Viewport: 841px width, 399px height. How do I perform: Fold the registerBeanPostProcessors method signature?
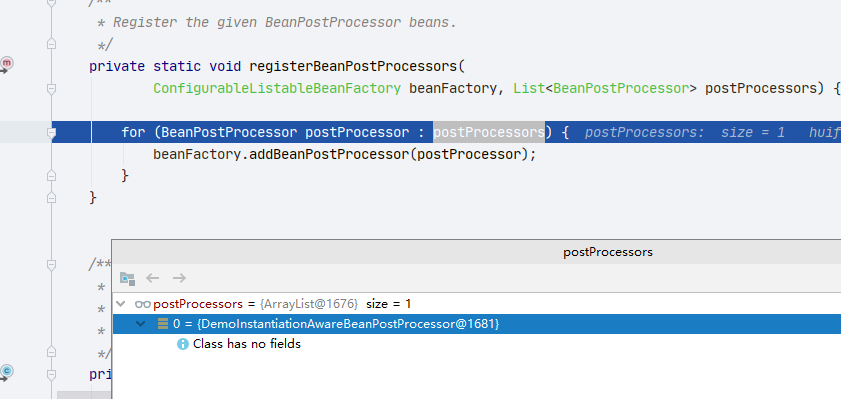click(x=51, y=88)
